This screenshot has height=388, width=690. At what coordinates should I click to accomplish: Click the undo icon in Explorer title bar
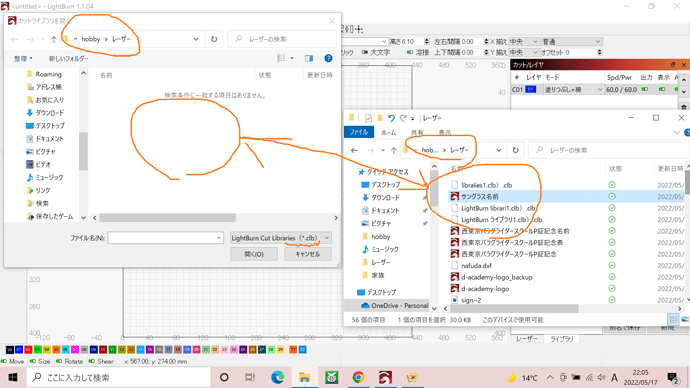pos(391,118)
